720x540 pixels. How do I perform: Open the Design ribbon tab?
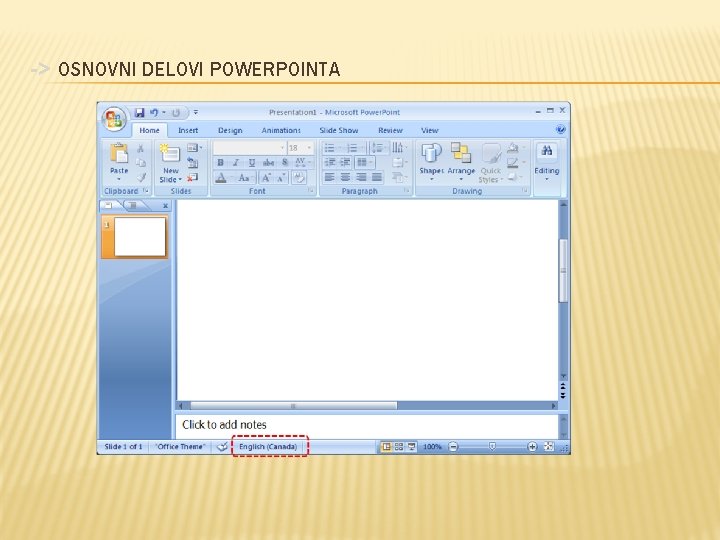tap(230, 130)
